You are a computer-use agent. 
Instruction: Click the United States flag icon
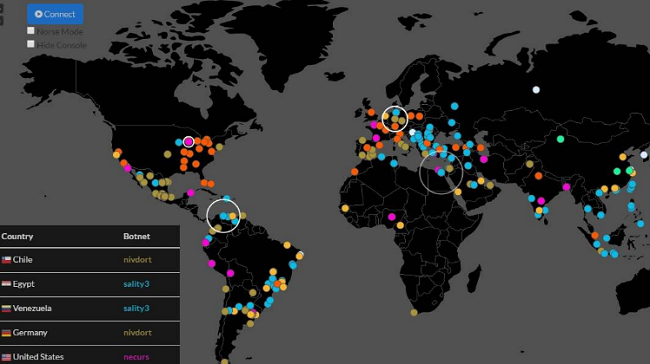click(6, 357)
